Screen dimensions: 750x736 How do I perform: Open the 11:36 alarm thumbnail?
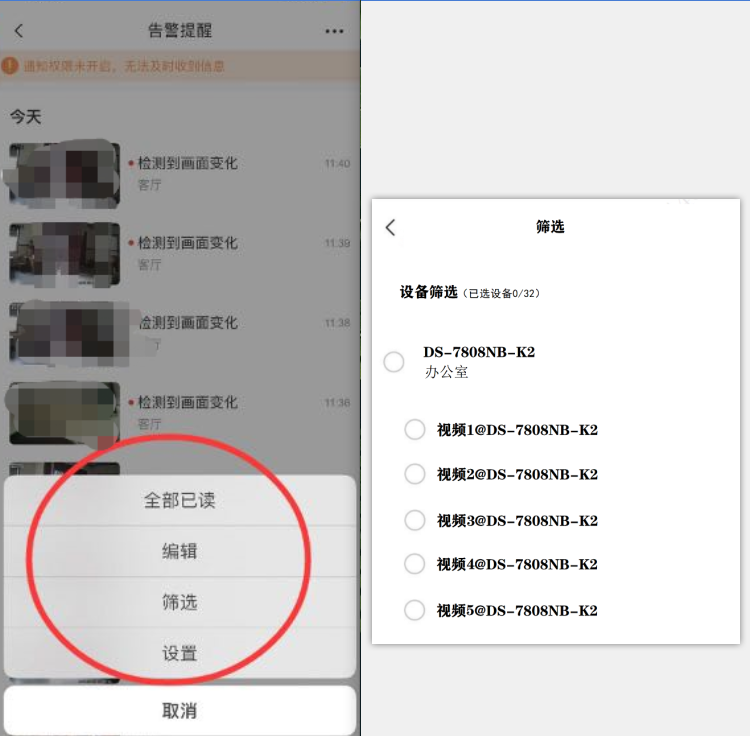click(x=64, y=414)
